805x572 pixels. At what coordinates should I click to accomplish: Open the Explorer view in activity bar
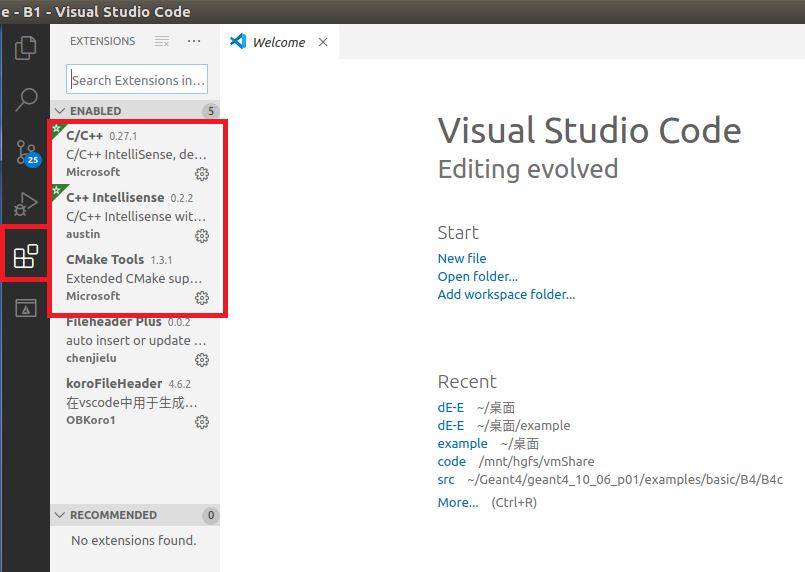pos(25,47)
